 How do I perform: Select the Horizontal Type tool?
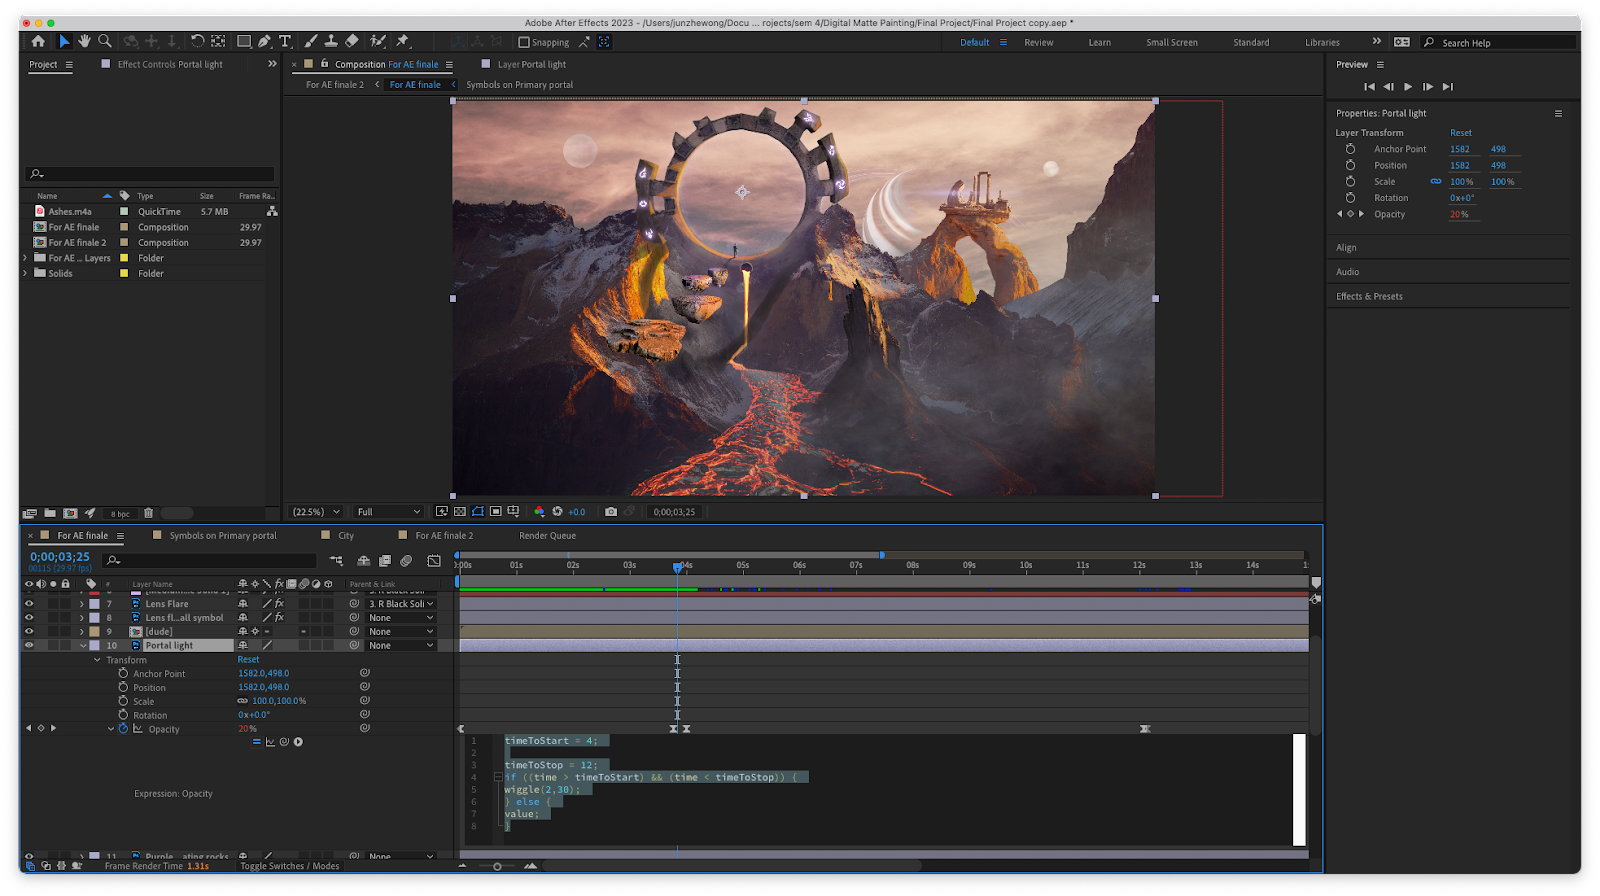point(285,41)
